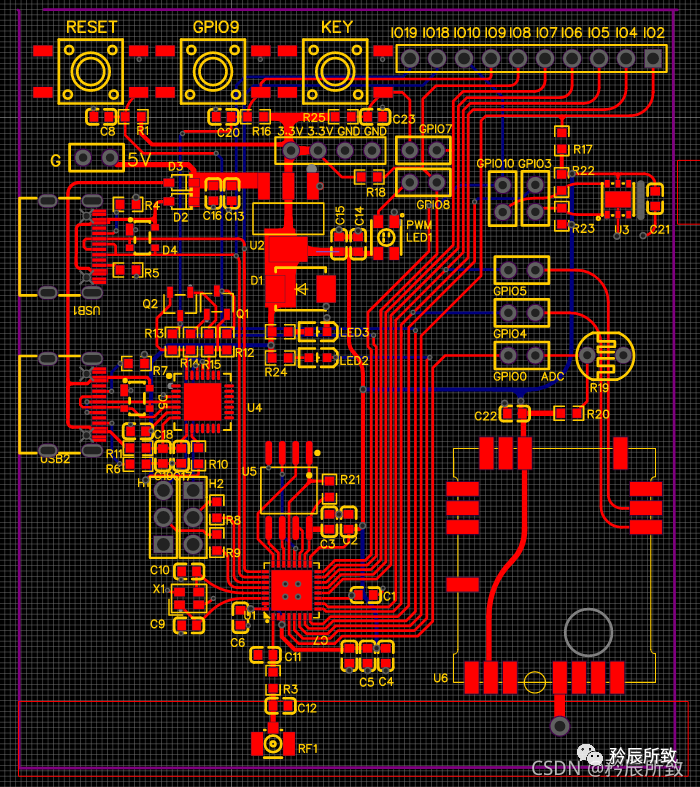
Task: Pick the RF1 antenna connector pad
Action: (x=272, y=744)
